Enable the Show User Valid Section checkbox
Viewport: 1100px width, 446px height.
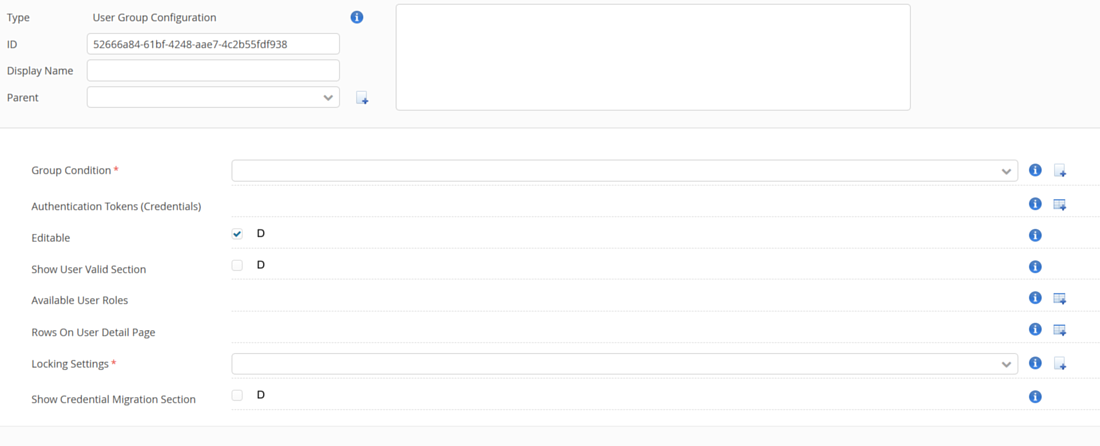coord(237,266)
